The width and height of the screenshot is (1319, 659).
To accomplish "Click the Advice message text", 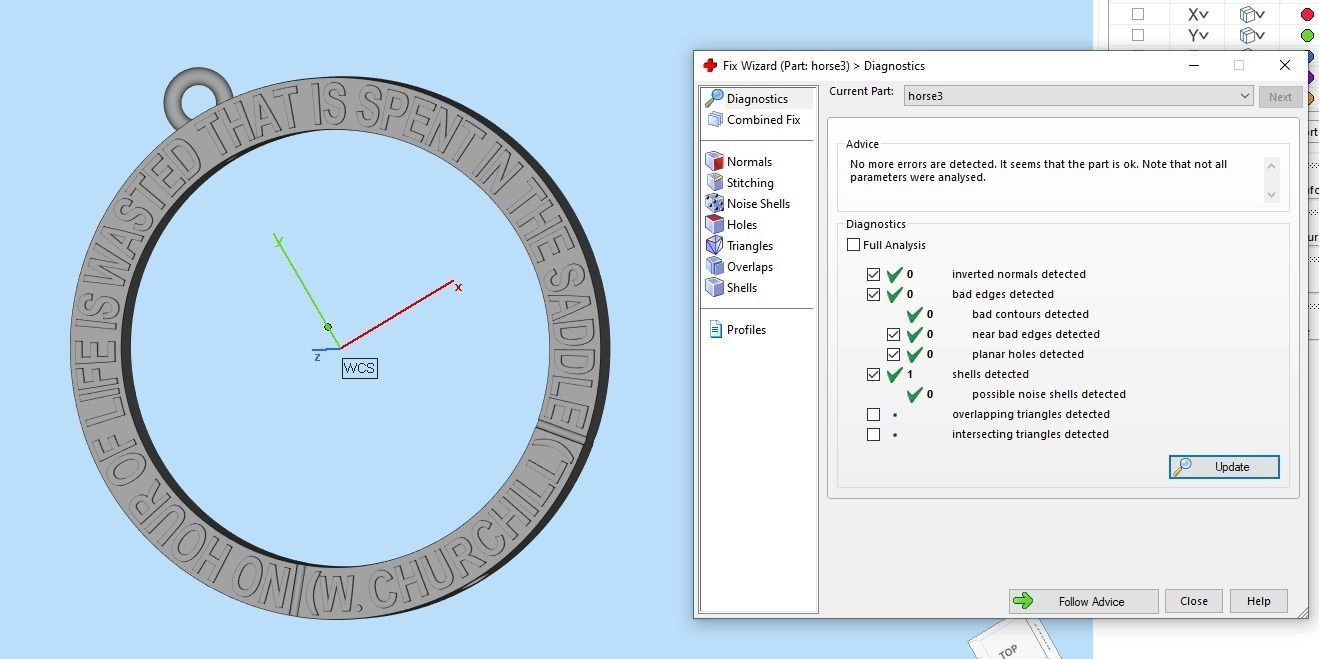I will click(x=1038, y=171).
